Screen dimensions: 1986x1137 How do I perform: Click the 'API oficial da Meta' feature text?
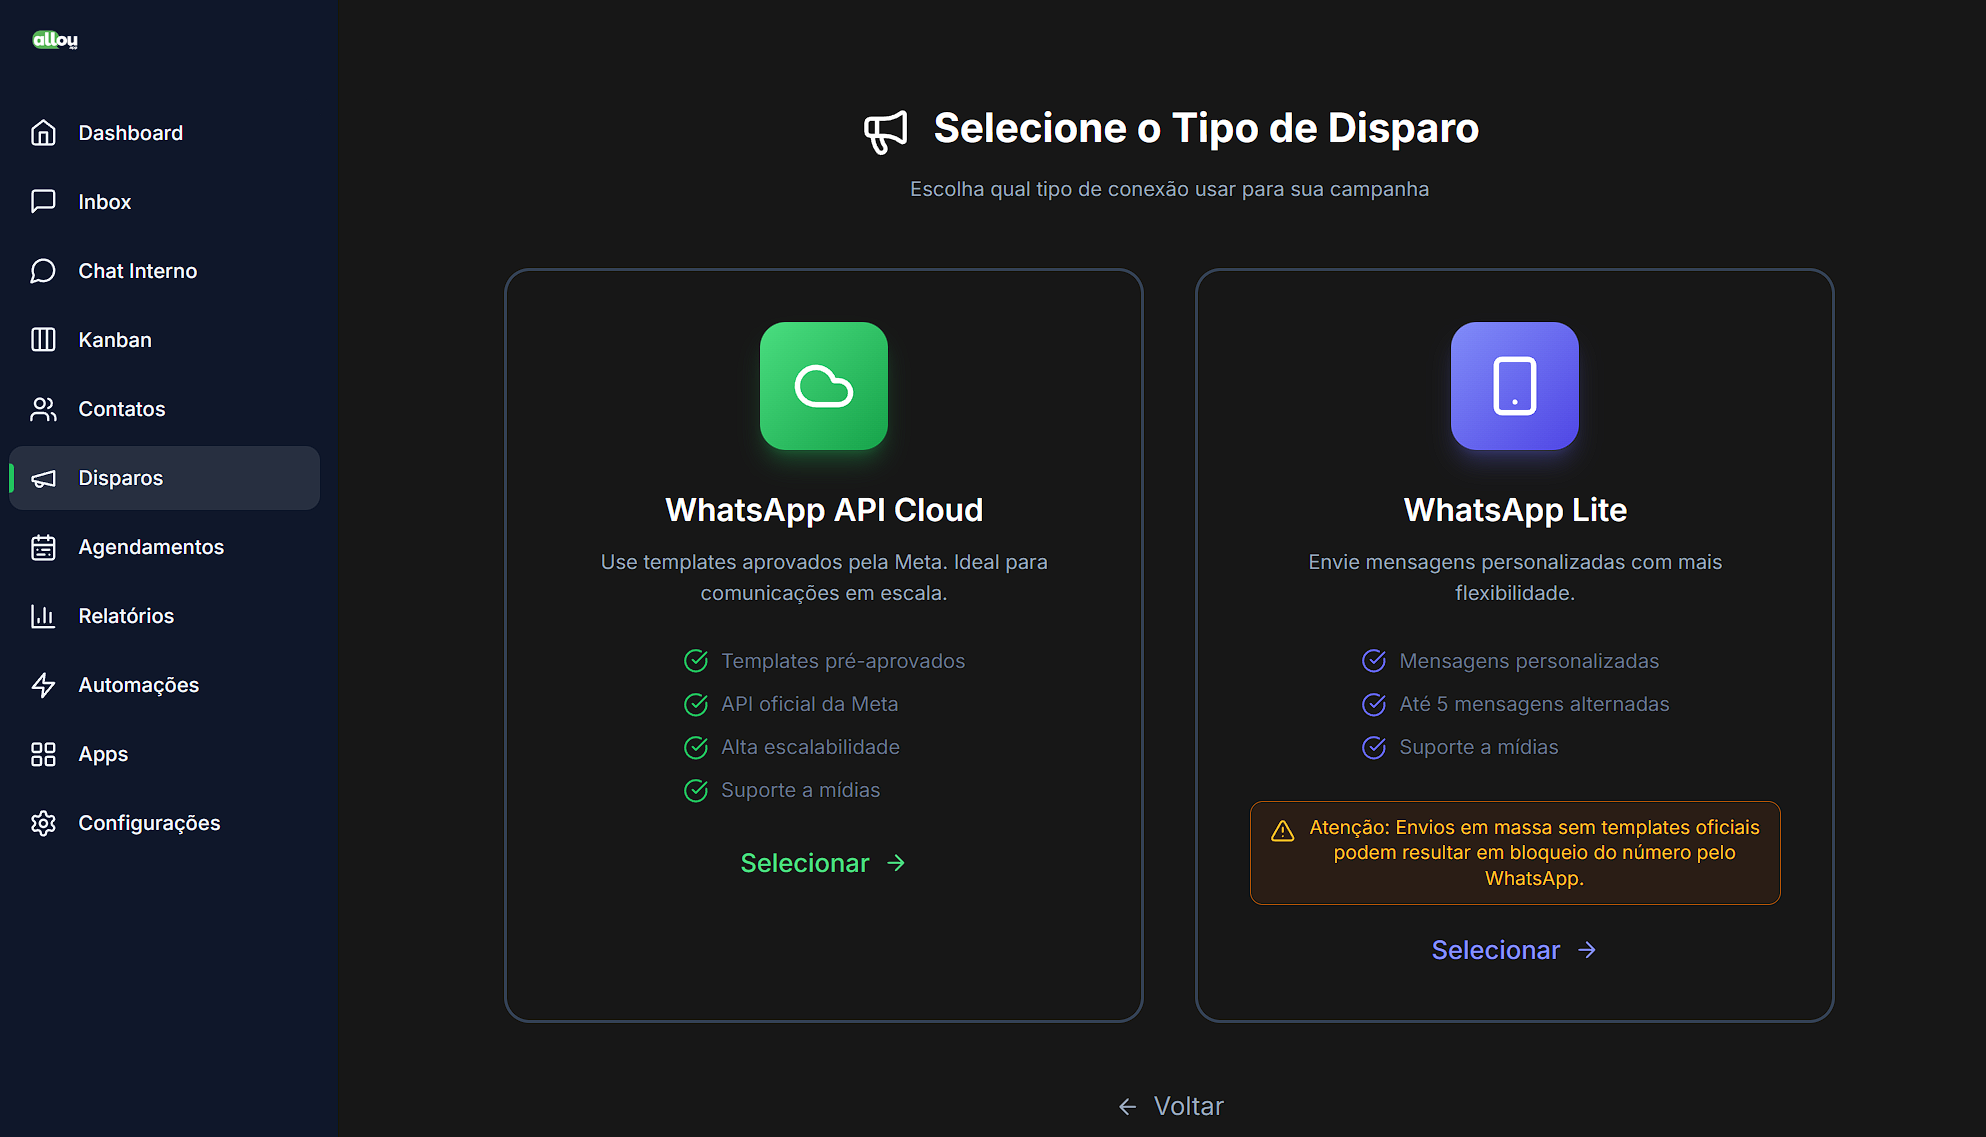810,704
